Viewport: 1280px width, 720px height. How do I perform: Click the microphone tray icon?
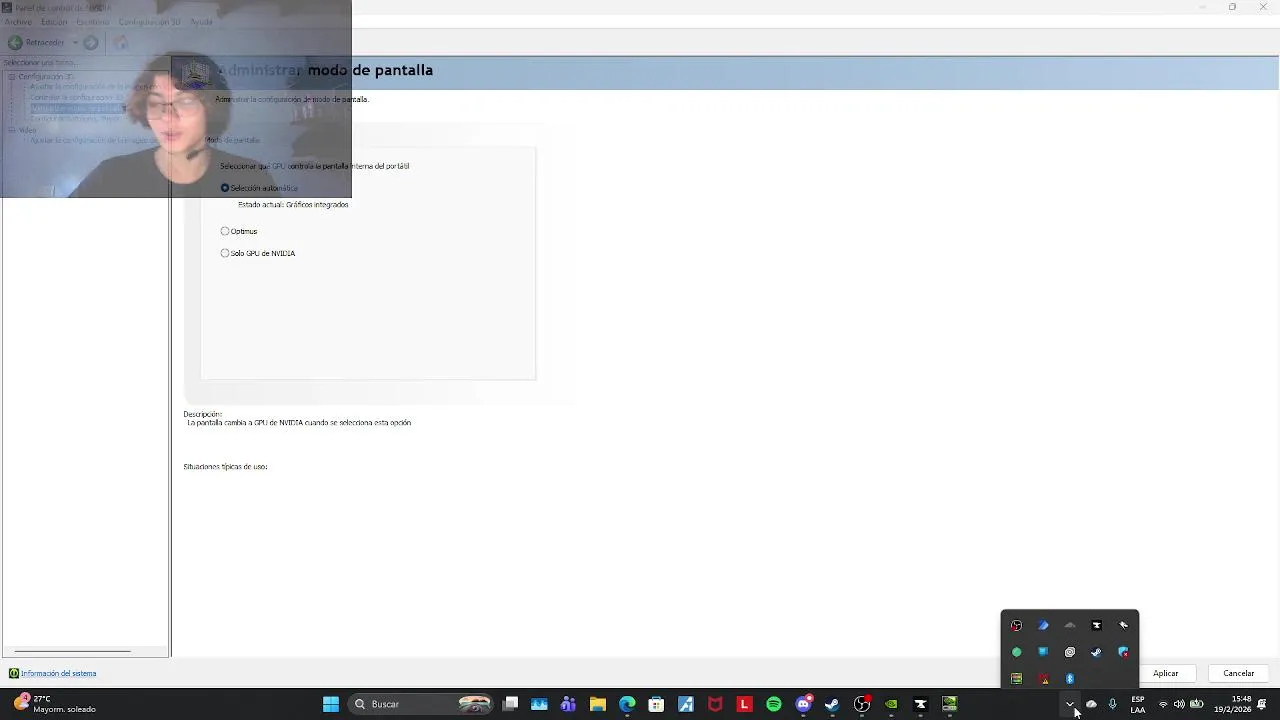1112,704
